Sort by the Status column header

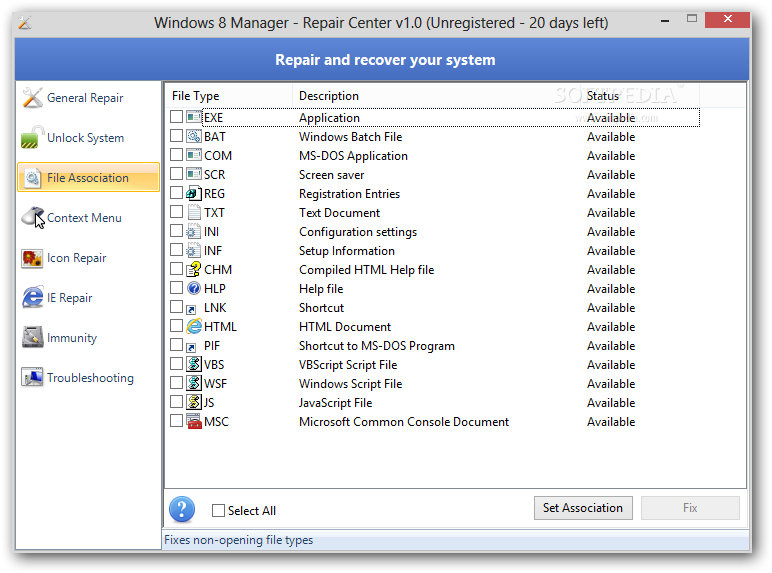click(639, 96)
